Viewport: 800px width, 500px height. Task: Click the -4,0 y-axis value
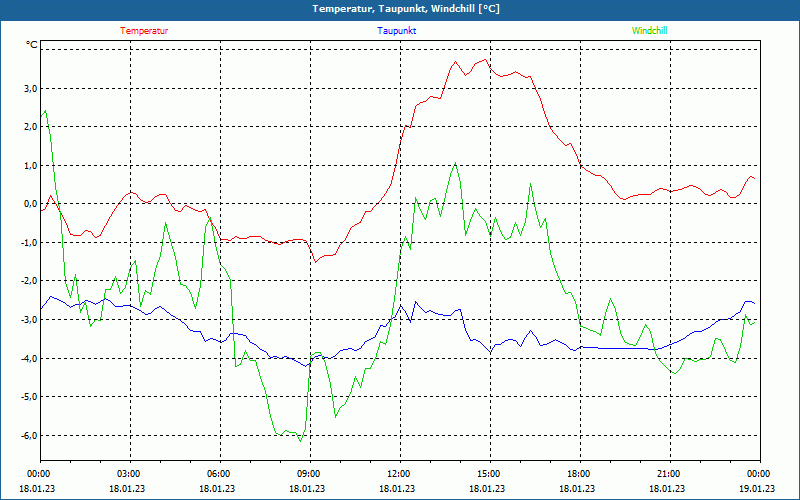(30, 358)
